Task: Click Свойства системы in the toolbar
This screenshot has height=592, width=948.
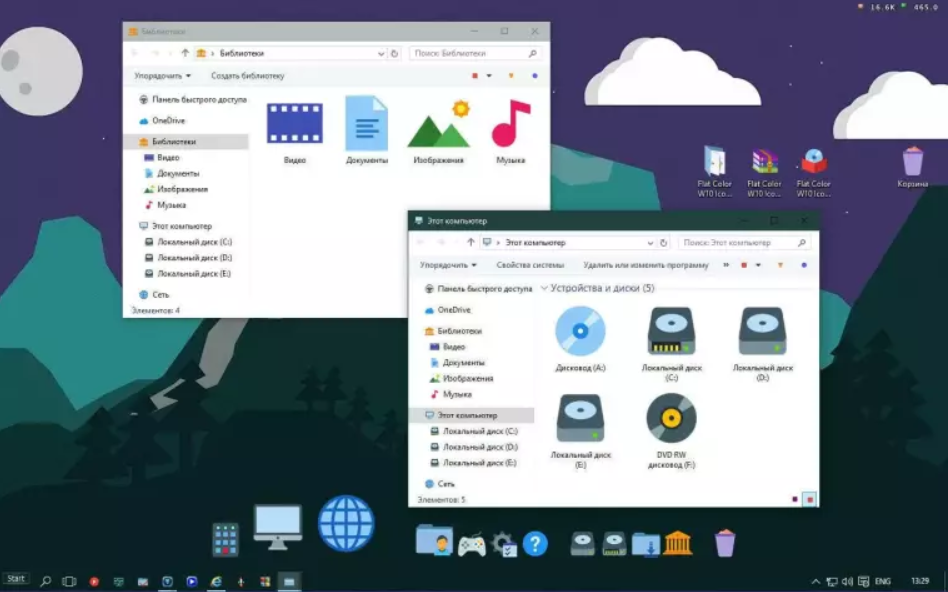Action: 530,265
